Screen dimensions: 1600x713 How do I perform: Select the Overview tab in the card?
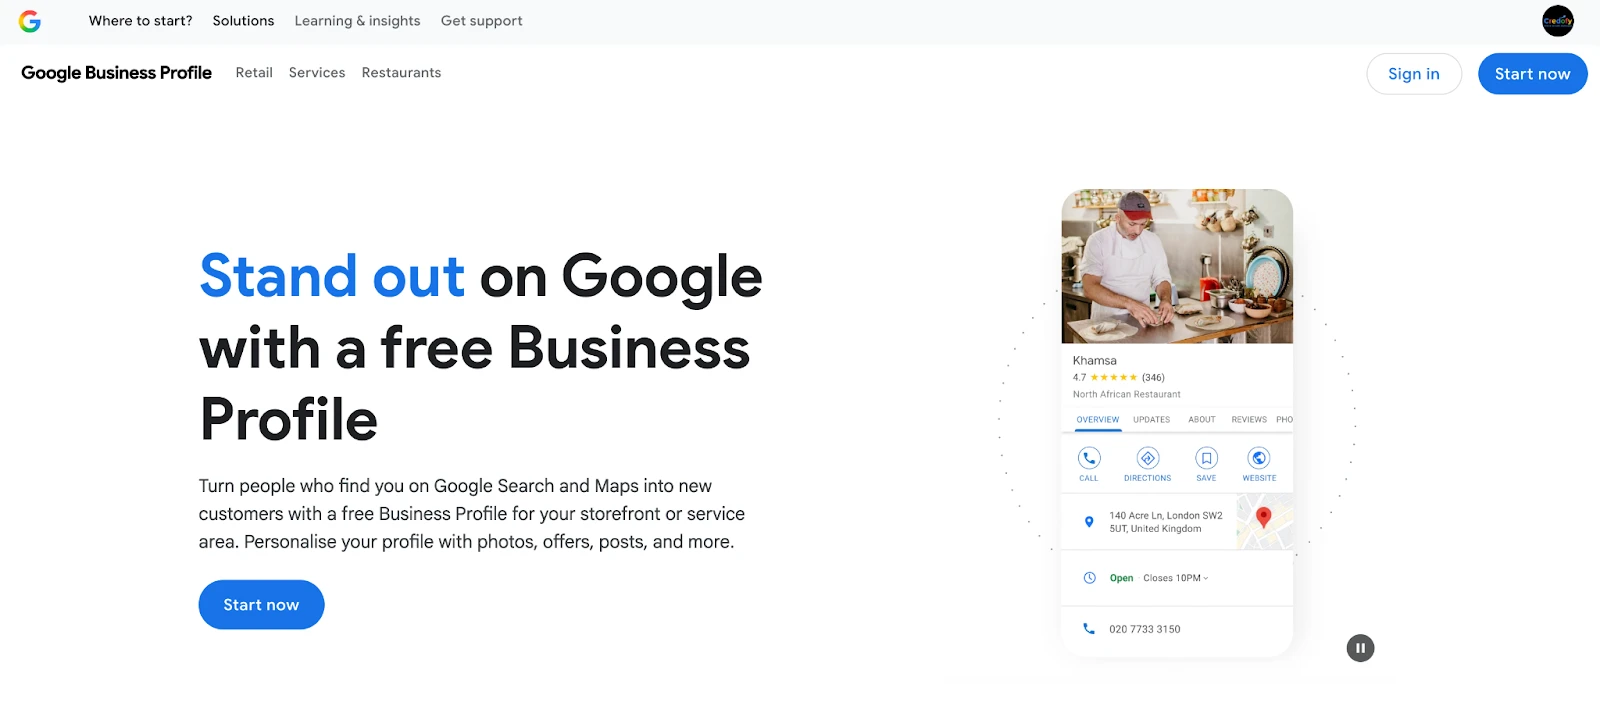[x=1098, y=420]
